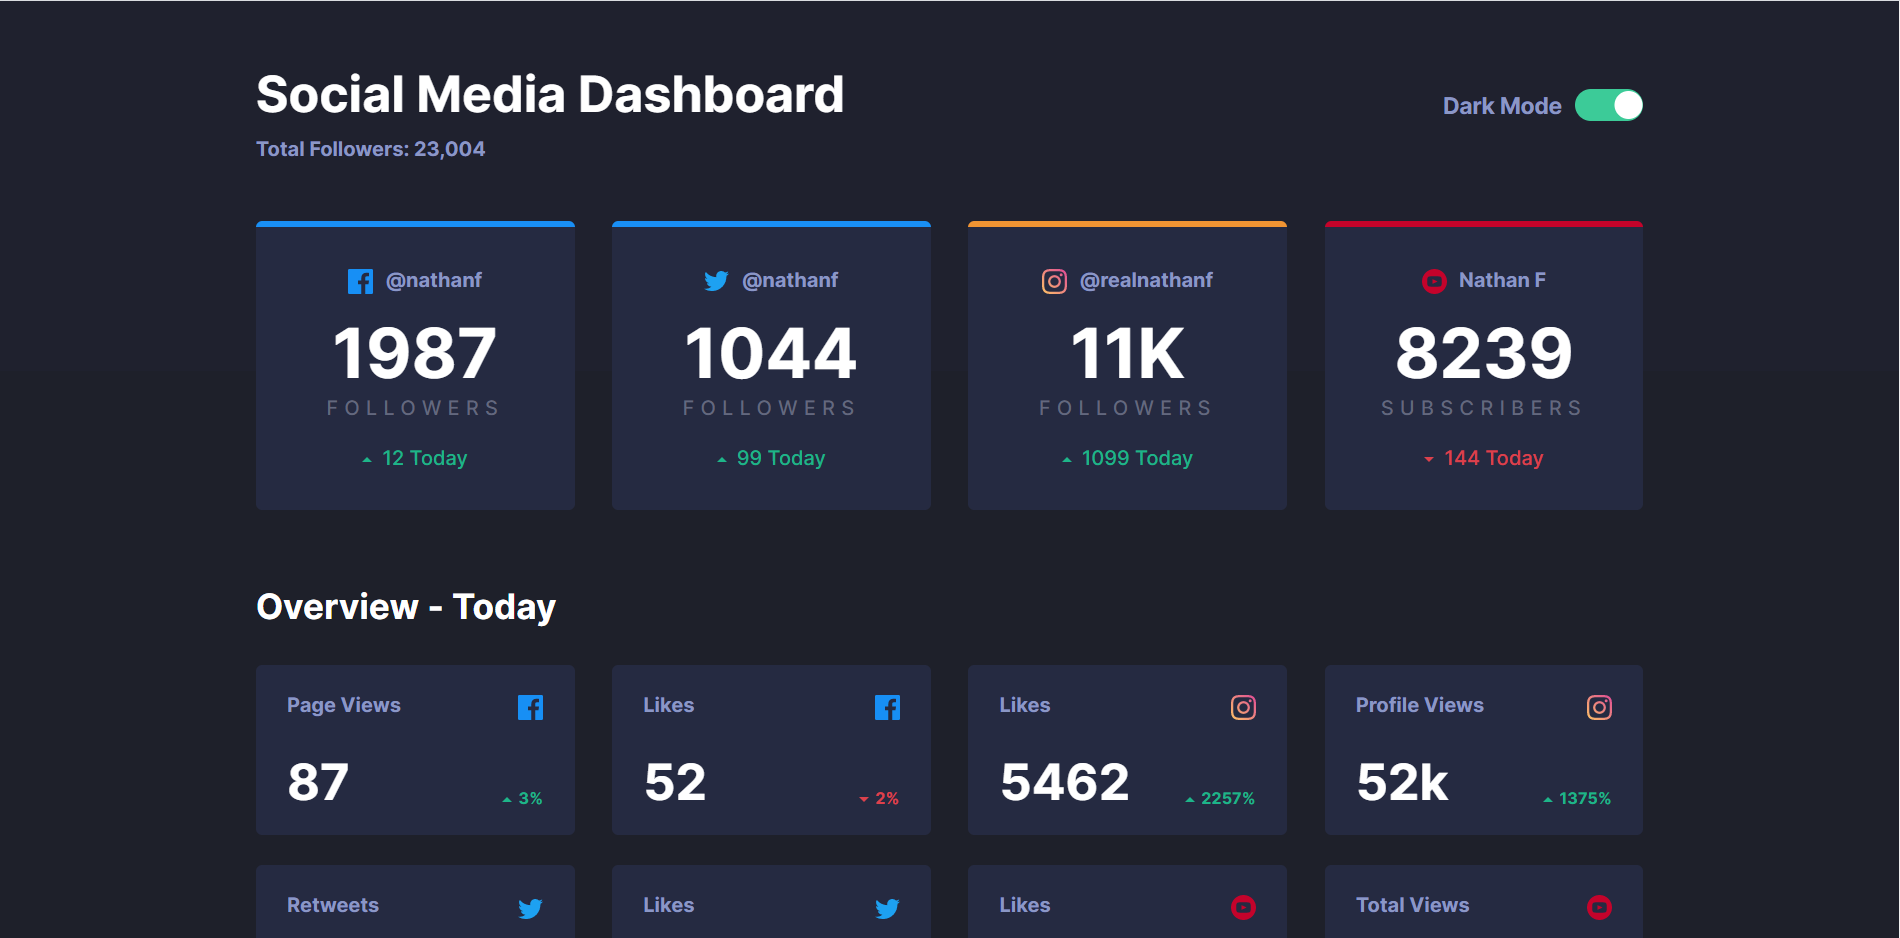
Task: Click the up arrow next to 1099 Today
Action: click(1067, 459)
